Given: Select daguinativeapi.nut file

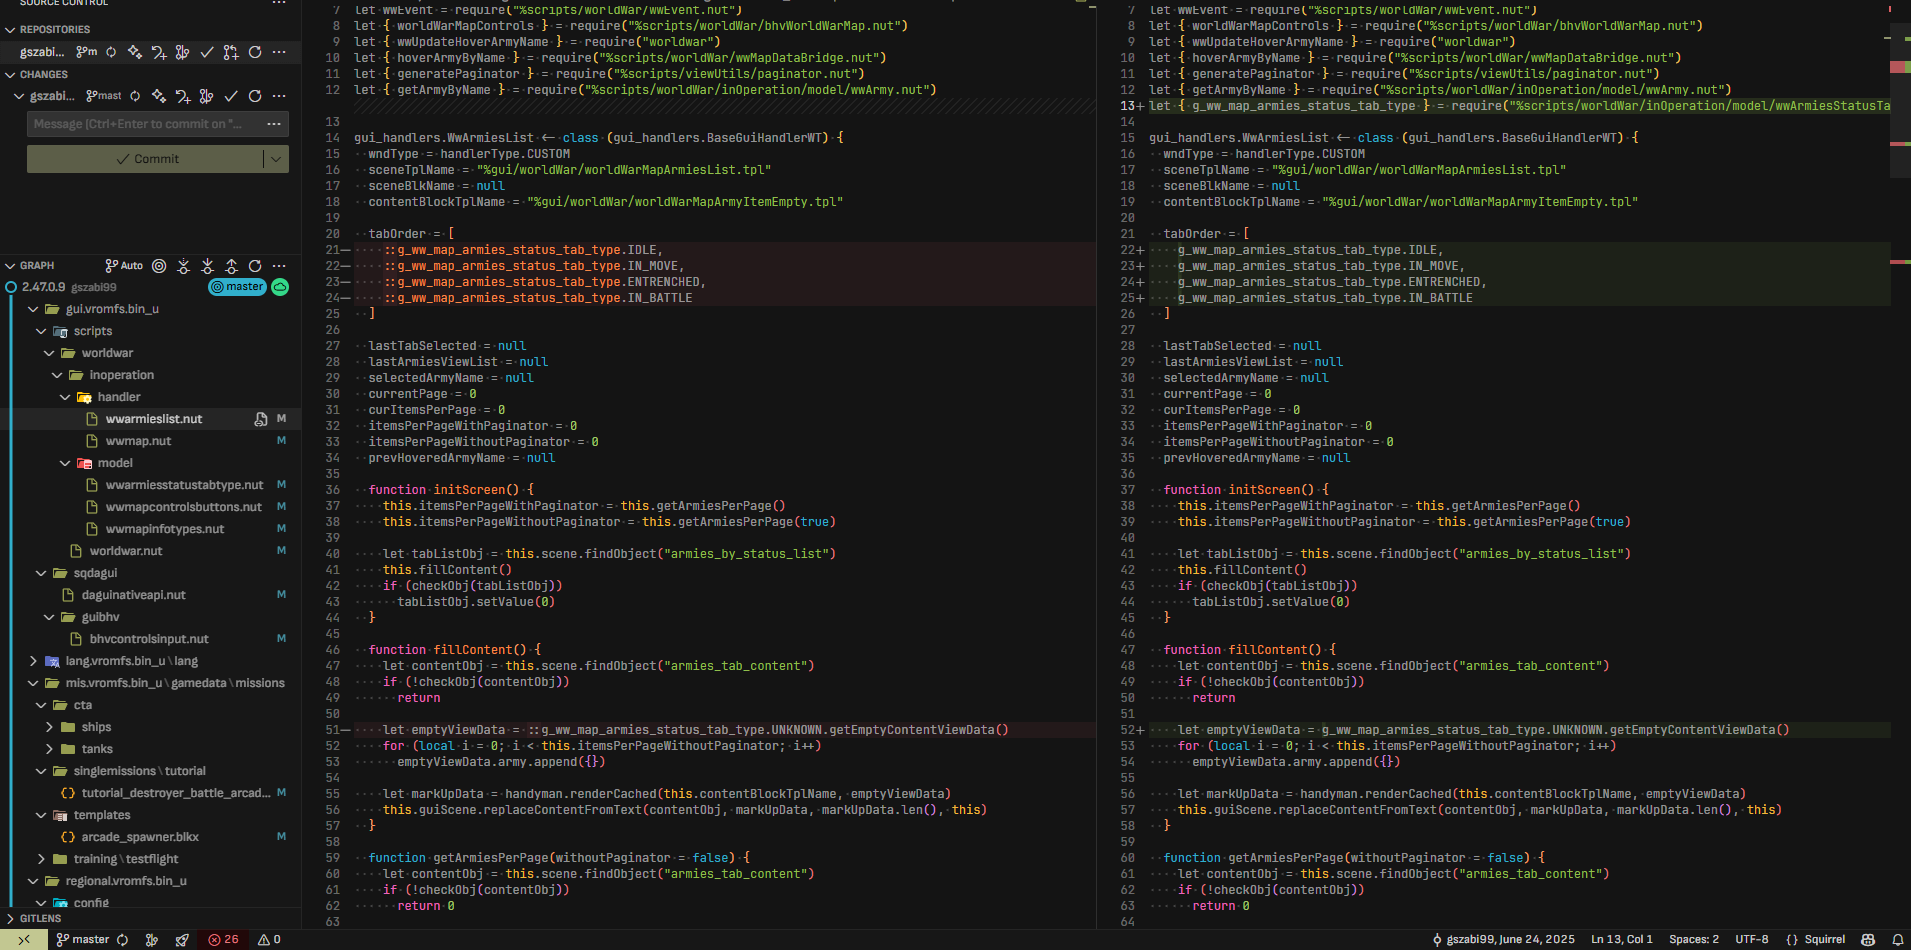Looking at the screenshot, I should (134, 595).
